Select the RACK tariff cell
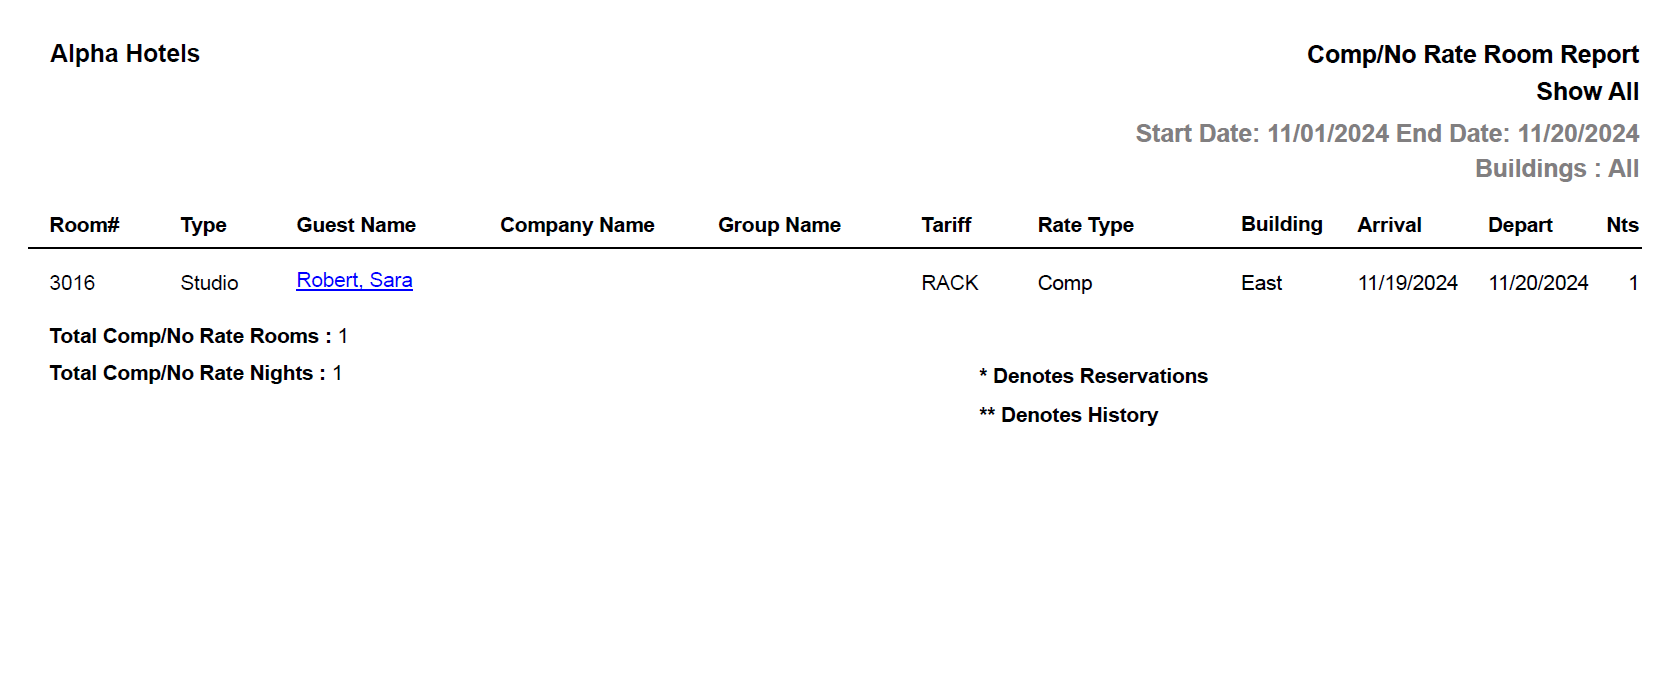This screenshot has height=688, width=1672. [x=949, y=283]
